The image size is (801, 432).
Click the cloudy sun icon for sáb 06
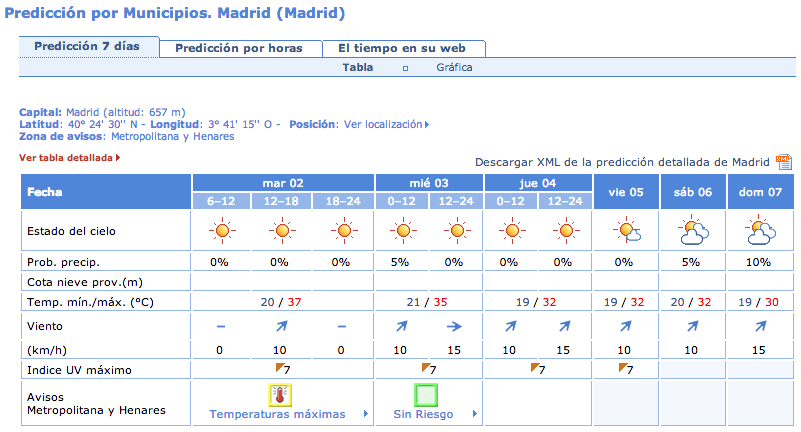(693, 231)
